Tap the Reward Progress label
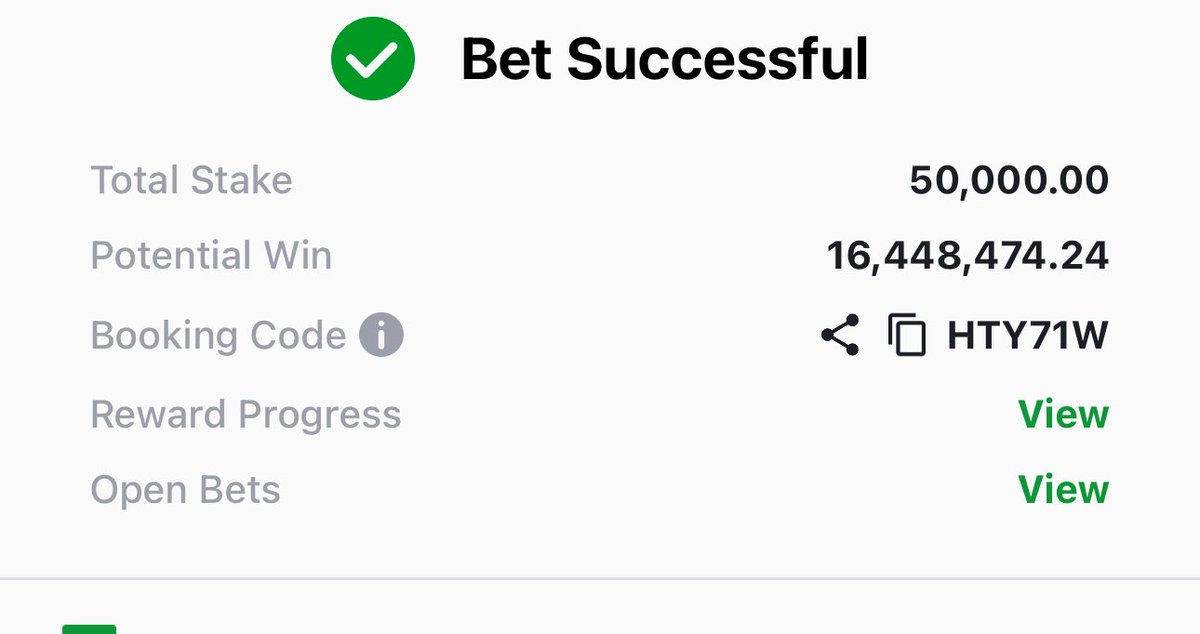Viewport: 1200px width, 634px height. pos(246,414)
